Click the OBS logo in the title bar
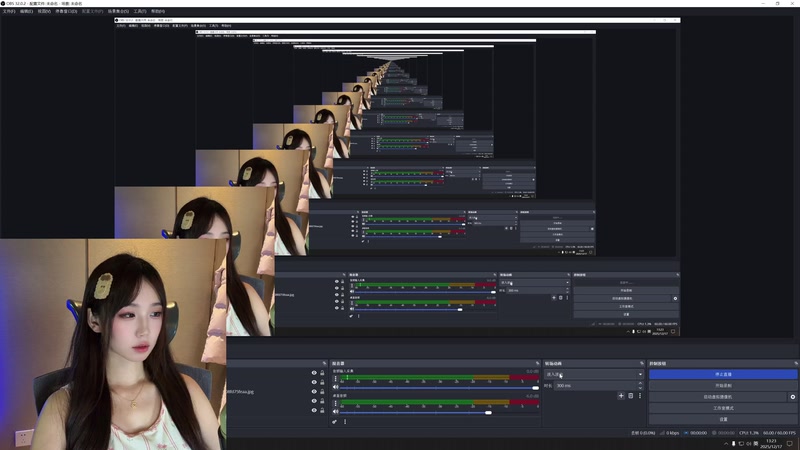This screenshot has height=450, width=800. click(x=3, y=3)
